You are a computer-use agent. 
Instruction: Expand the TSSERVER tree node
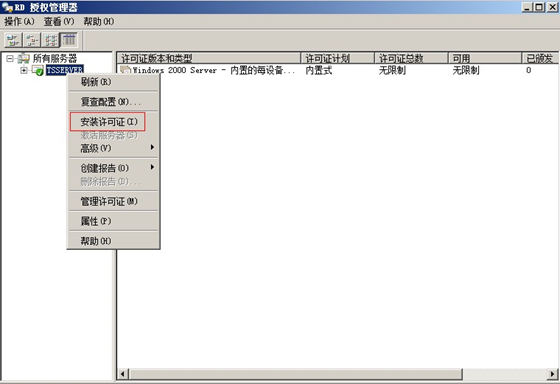click(24, 70)
